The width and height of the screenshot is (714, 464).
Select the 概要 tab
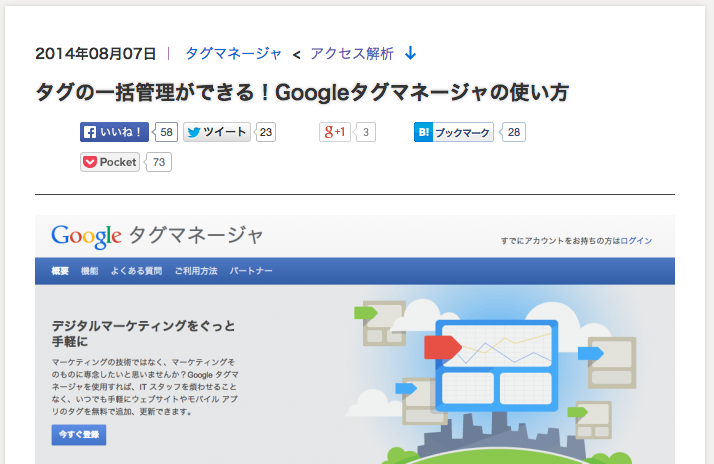tap(60, 271)
